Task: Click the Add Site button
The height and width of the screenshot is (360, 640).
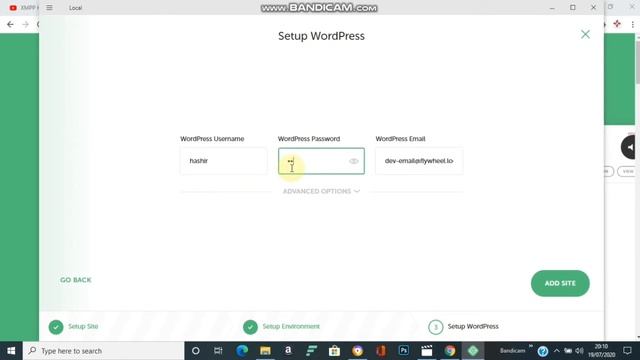Action: pyautogui.click(x=560, y=283)
